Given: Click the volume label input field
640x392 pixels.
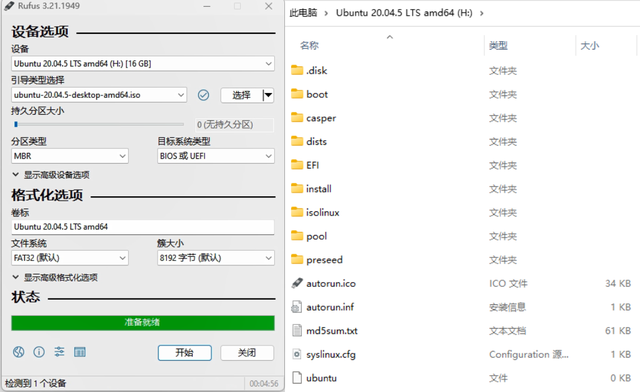Looking at the screenshot, I should click(143, 227).
